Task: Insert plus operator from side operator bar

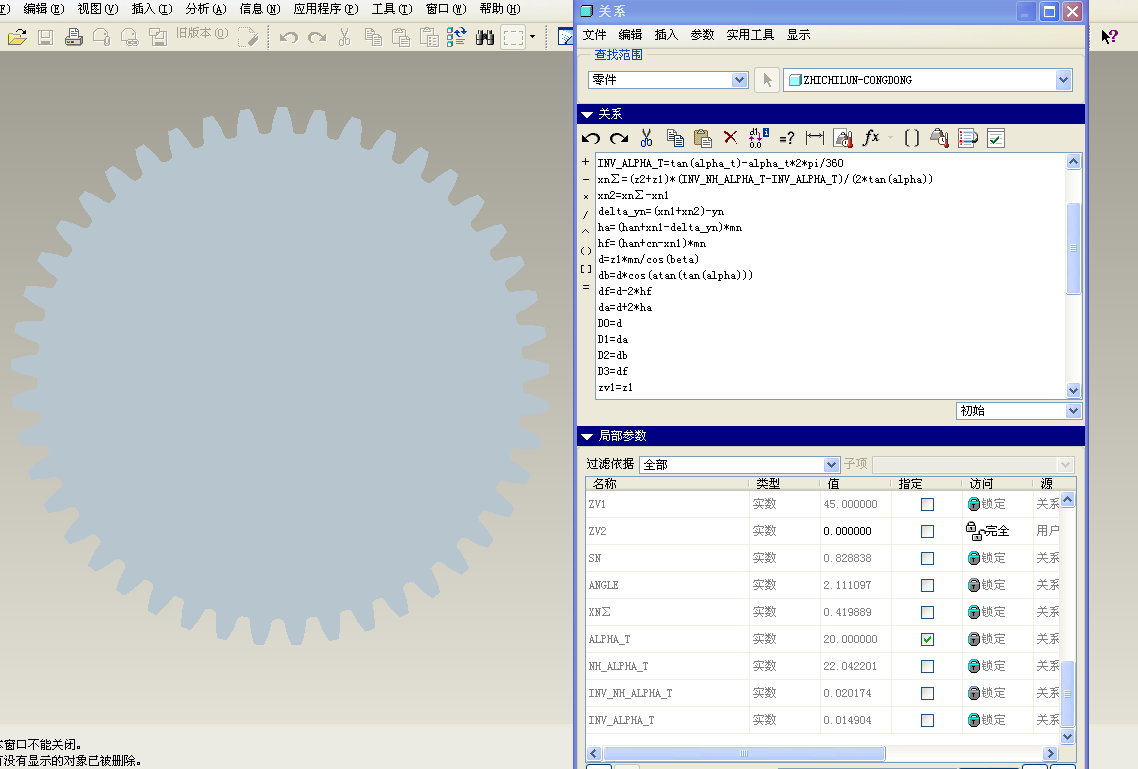Action: (586, 162)
